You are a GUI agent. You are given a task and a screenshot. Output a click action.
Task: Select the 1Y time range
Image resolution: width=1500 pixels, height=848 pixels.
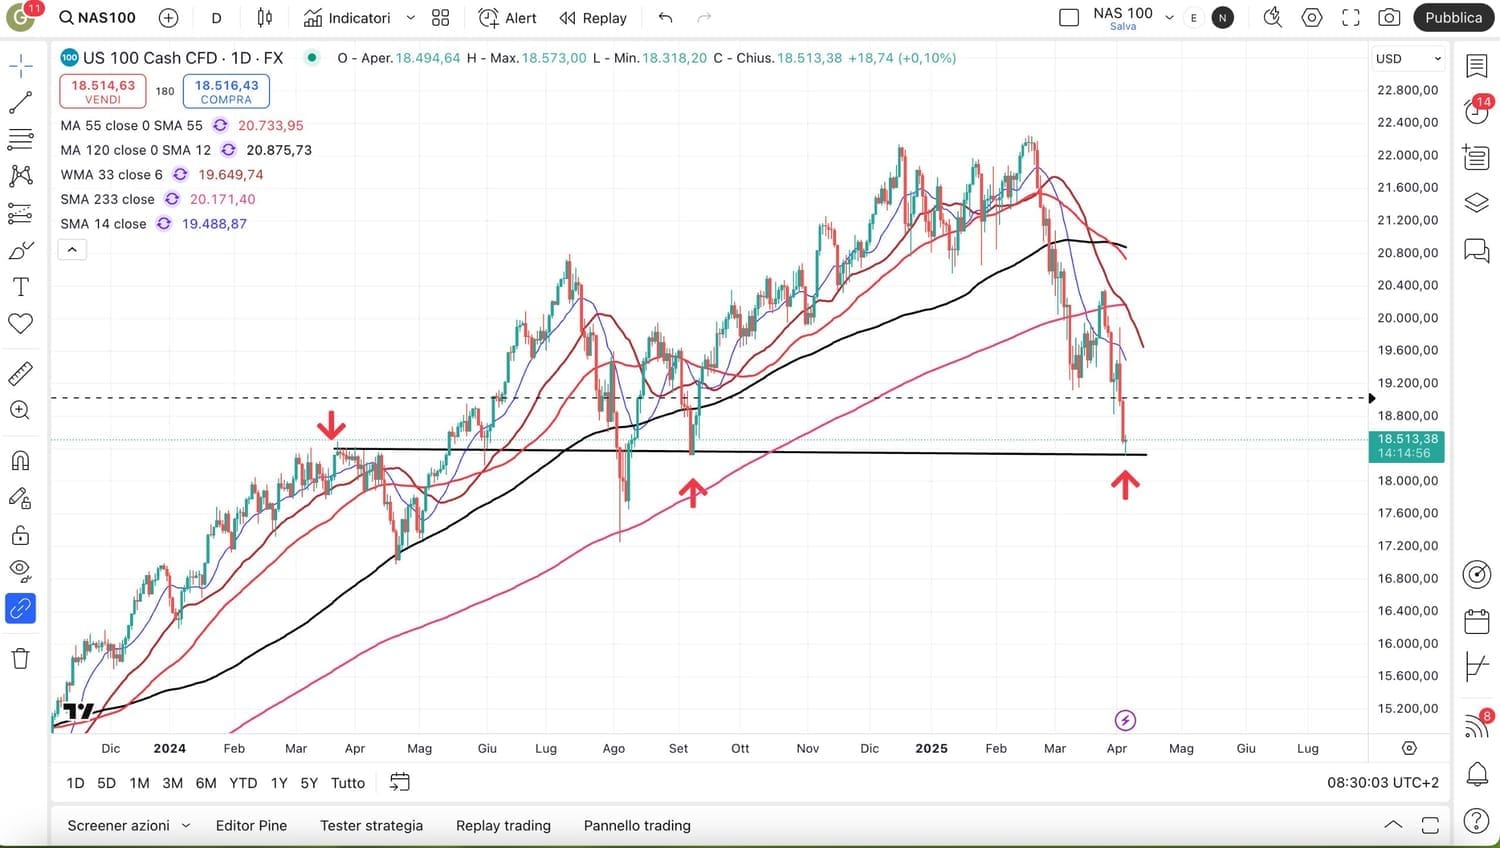279,783
